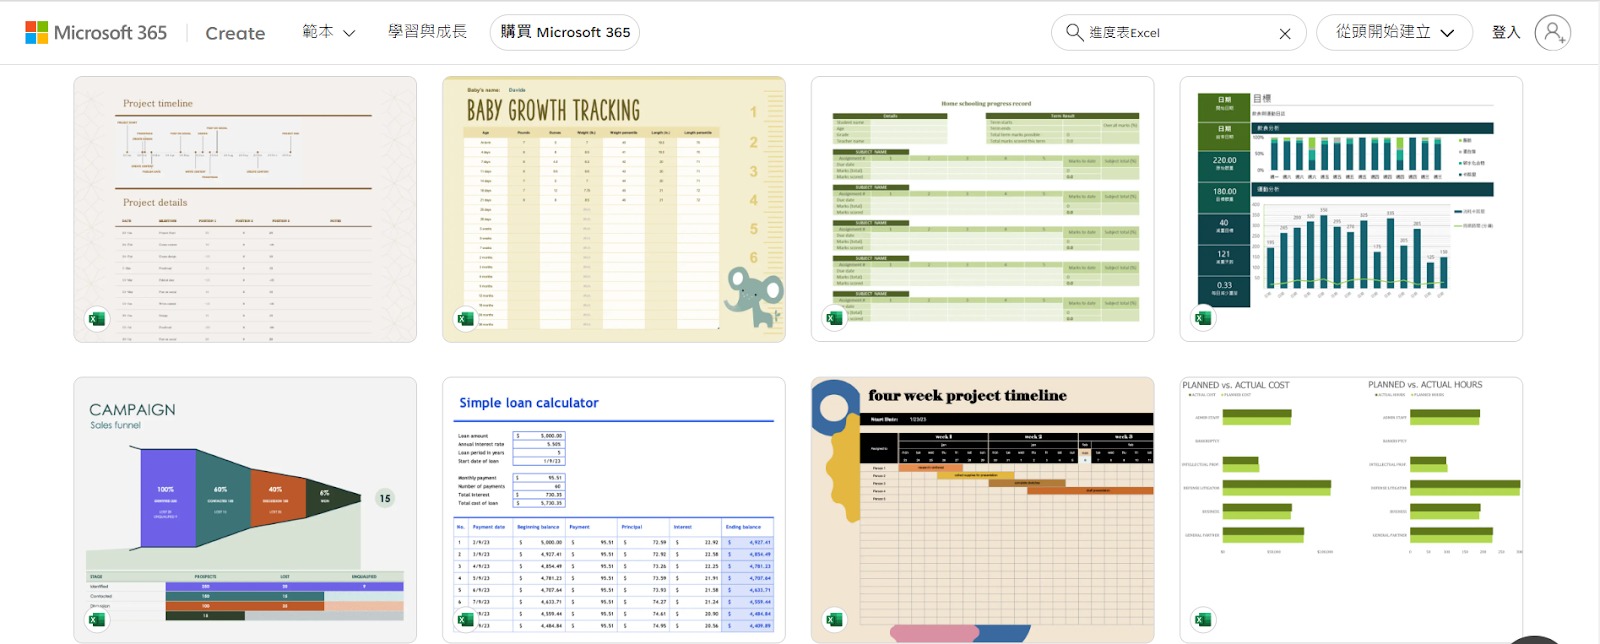Image resolution: width=1600 pixels, height=644 pixels.
Task: Click Excel icon on Project timeline template
Action: (x=97, y=319)
